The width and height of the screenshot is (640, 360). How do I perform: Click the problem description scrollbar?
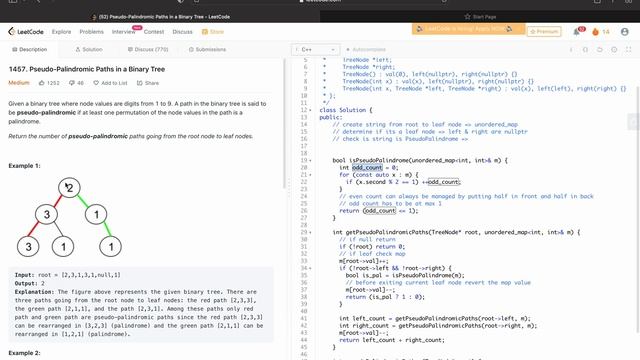[284, 124]
